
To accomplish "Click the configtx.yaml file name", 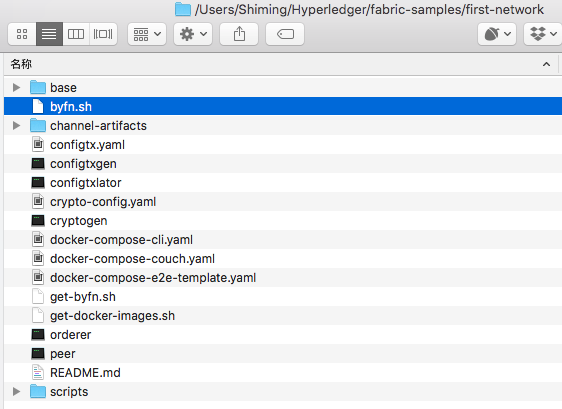I will [x=87, y=144].
